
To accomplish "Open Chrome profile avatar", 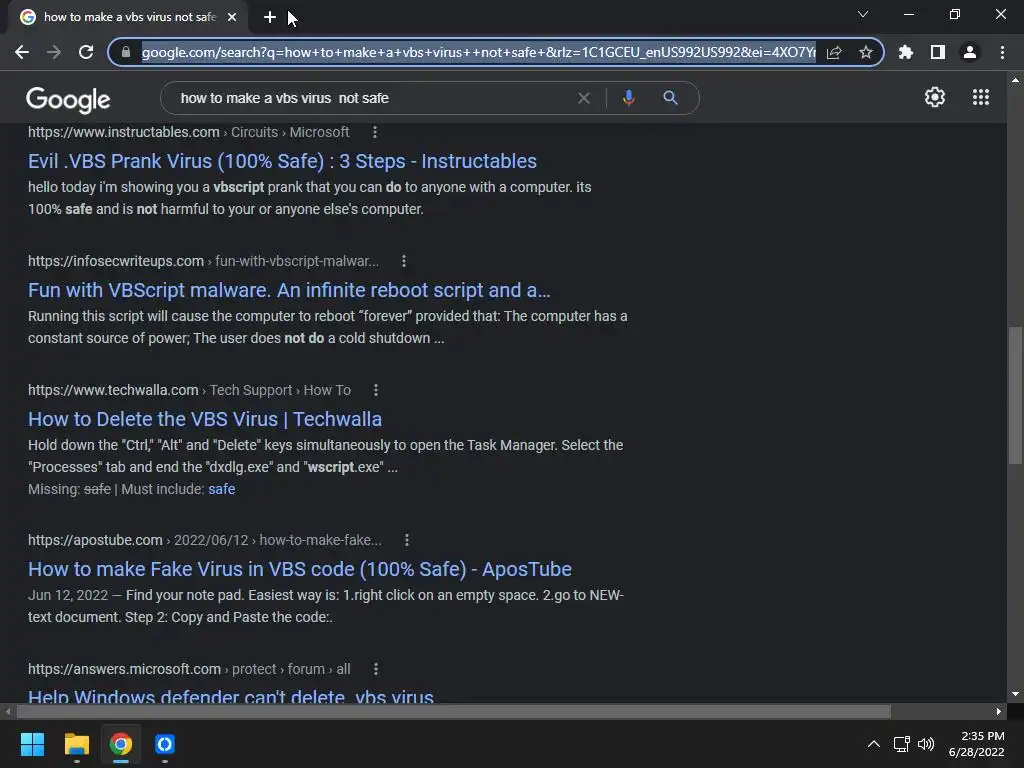I will click(x=970, y=52).
